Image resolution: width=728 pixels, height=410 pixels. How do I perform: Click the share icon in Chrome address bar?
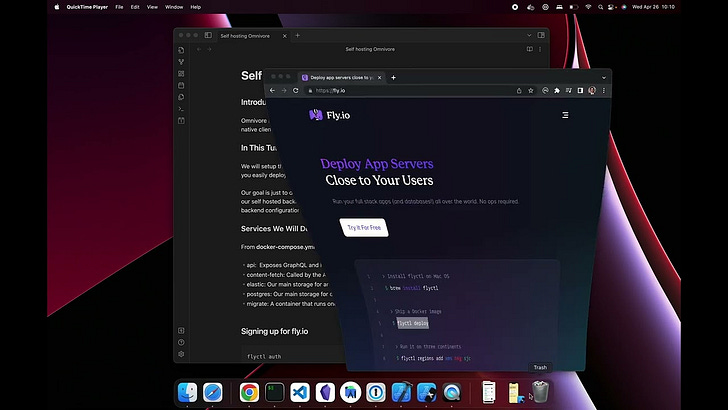pos(519,91)
